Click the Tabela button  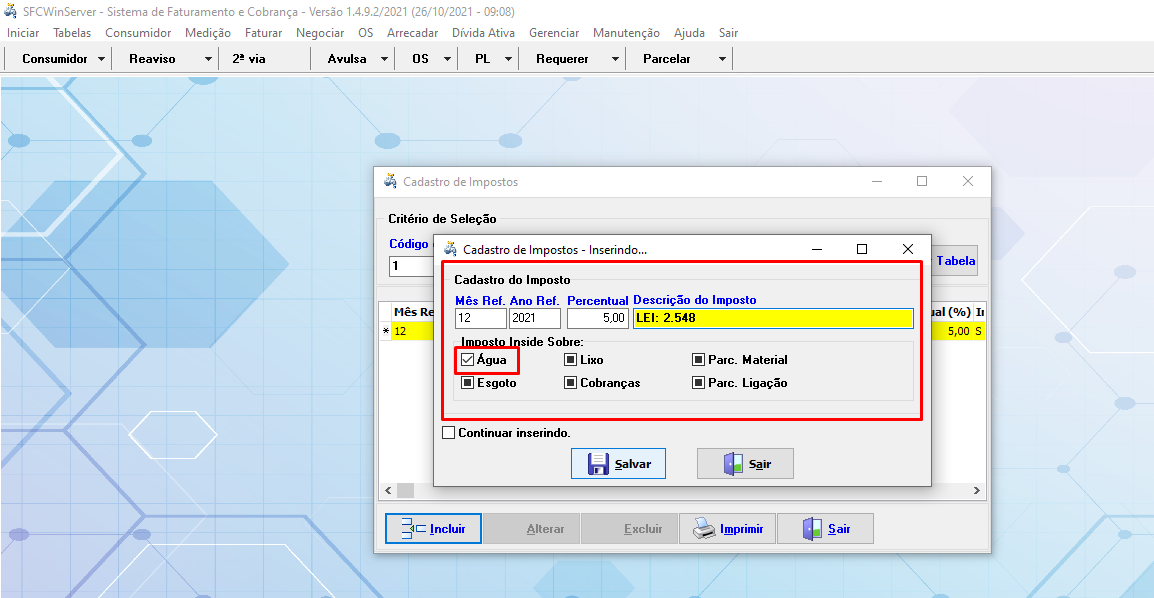pyautogui.click(x=955, y=261)
